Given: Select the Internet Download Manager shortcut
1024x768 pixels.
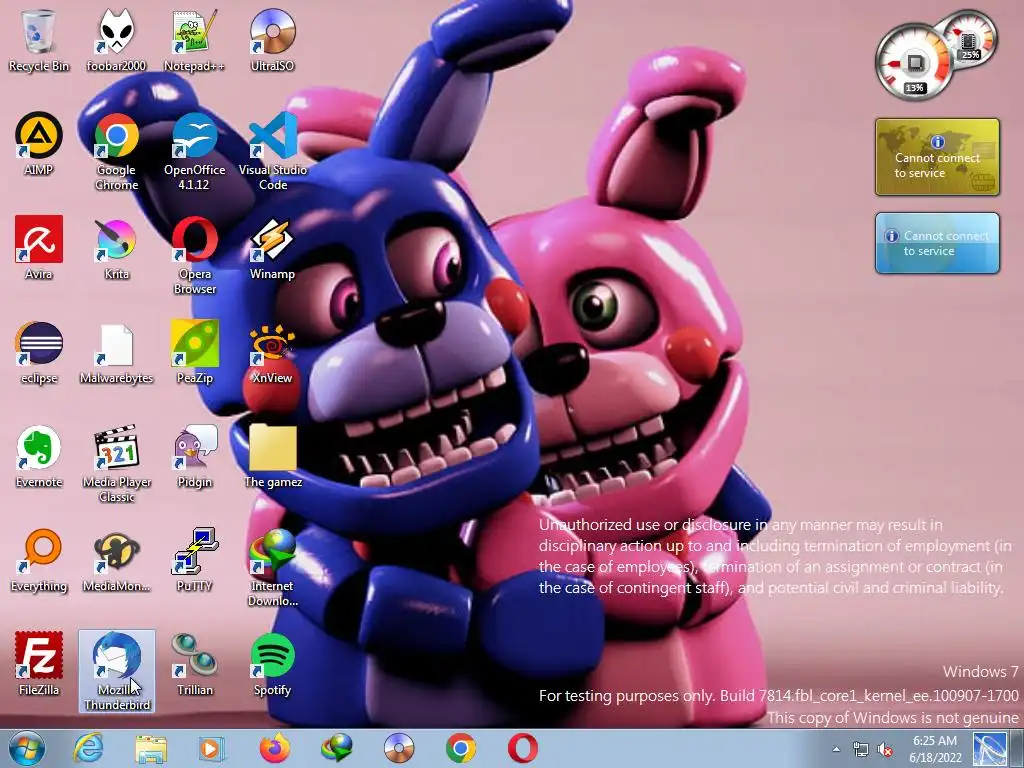Looking at the screenshot, I should pyautogui.click(x=272, y=567).
